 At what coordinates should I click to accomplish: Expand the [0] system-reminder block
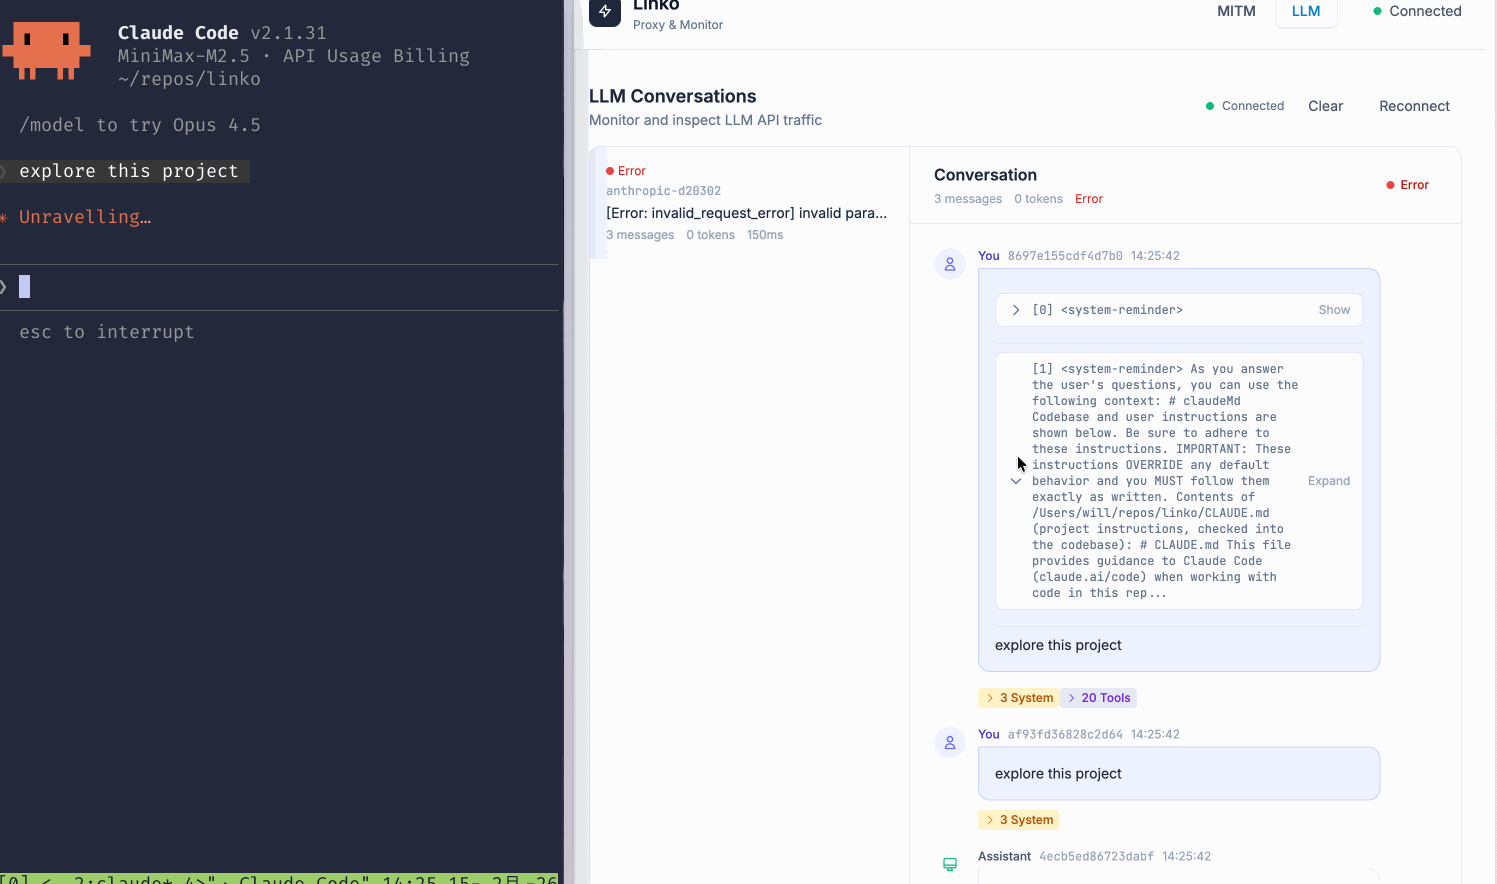point(1016,310)
